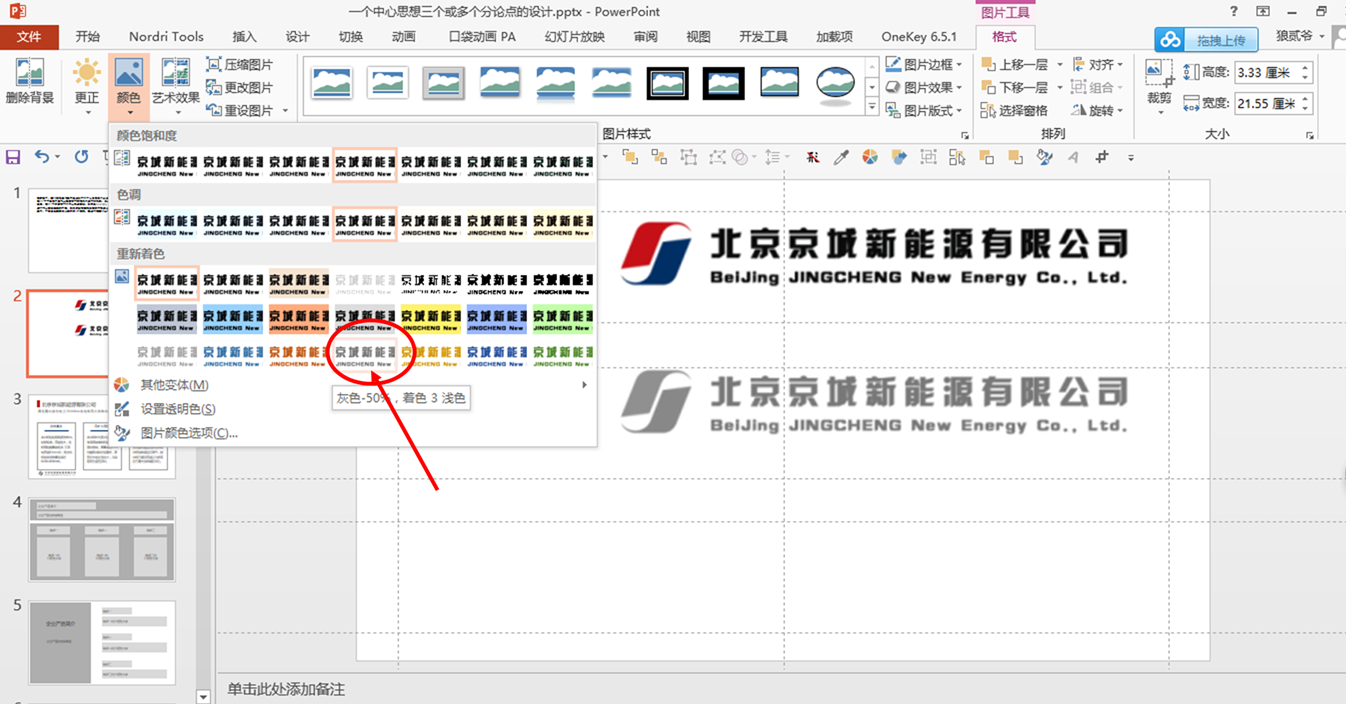1346x704 pixels.
Task: Click the Undo arrow icon
Action: pyautogui.click(x=41, y=157)
